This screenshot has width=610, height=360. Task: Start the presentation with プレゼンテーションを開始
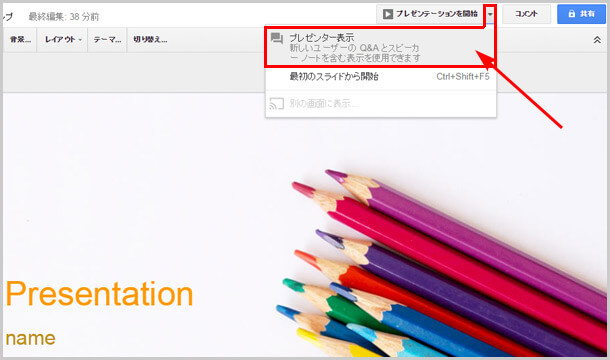[431, 14]
